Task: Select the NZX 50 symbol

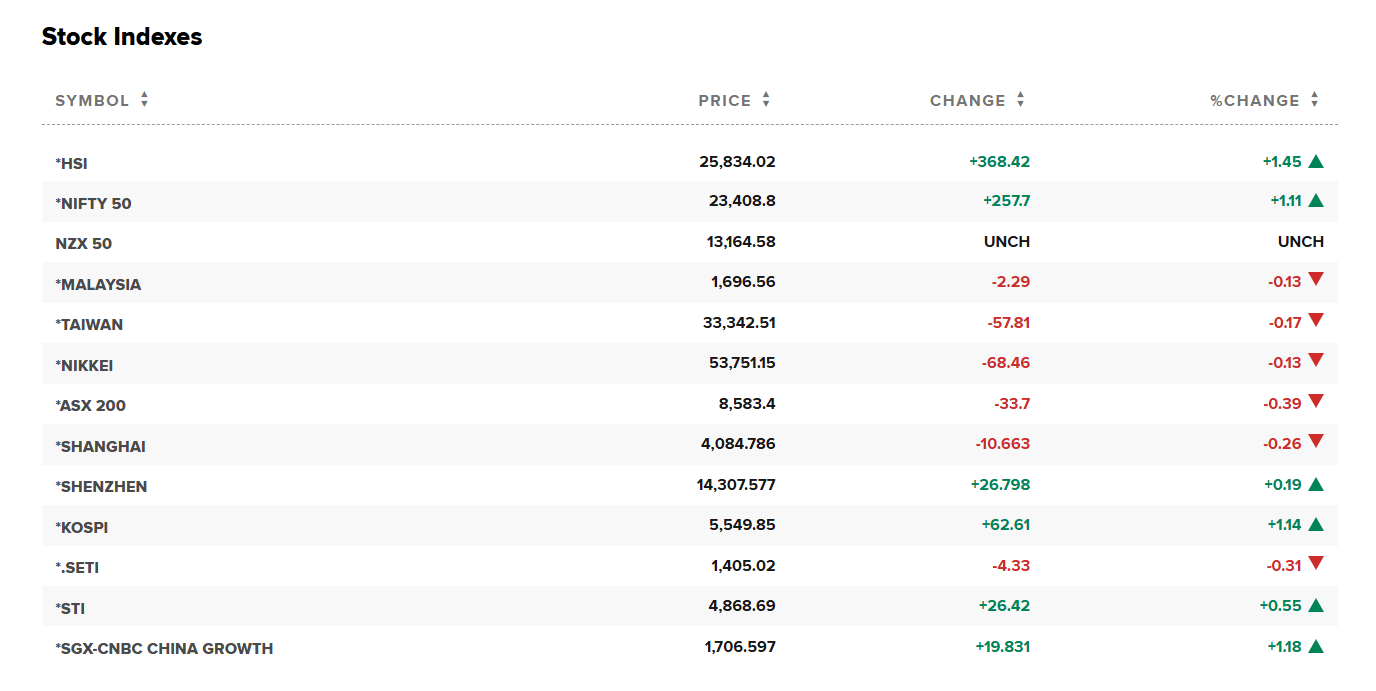Action: pos(84,244)
